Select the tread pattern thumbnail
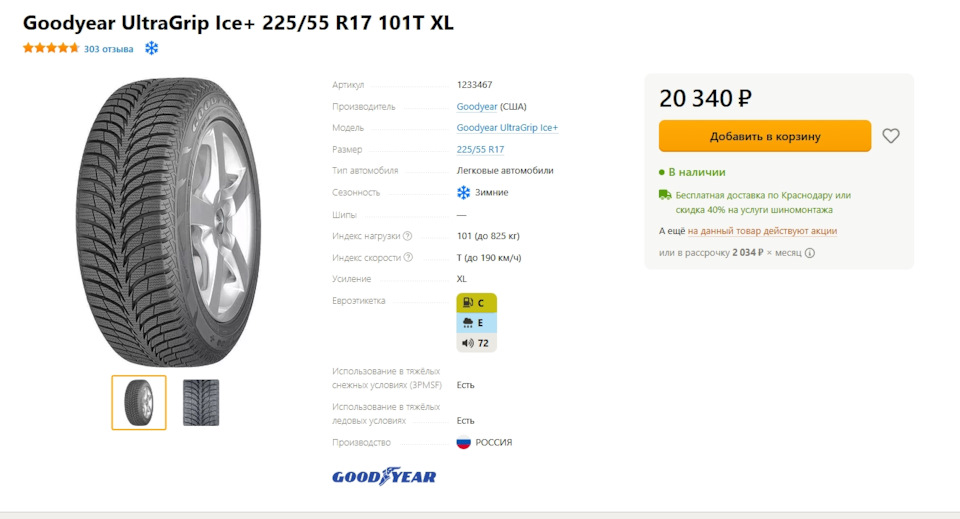The width and height of the screenshot is (960, 519). tap(201, 403)
